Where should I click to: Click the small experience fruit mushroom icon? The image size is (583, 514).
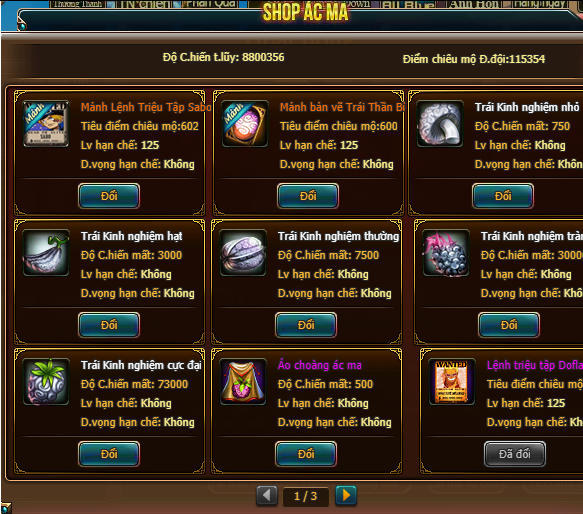[x=440, y=123]
